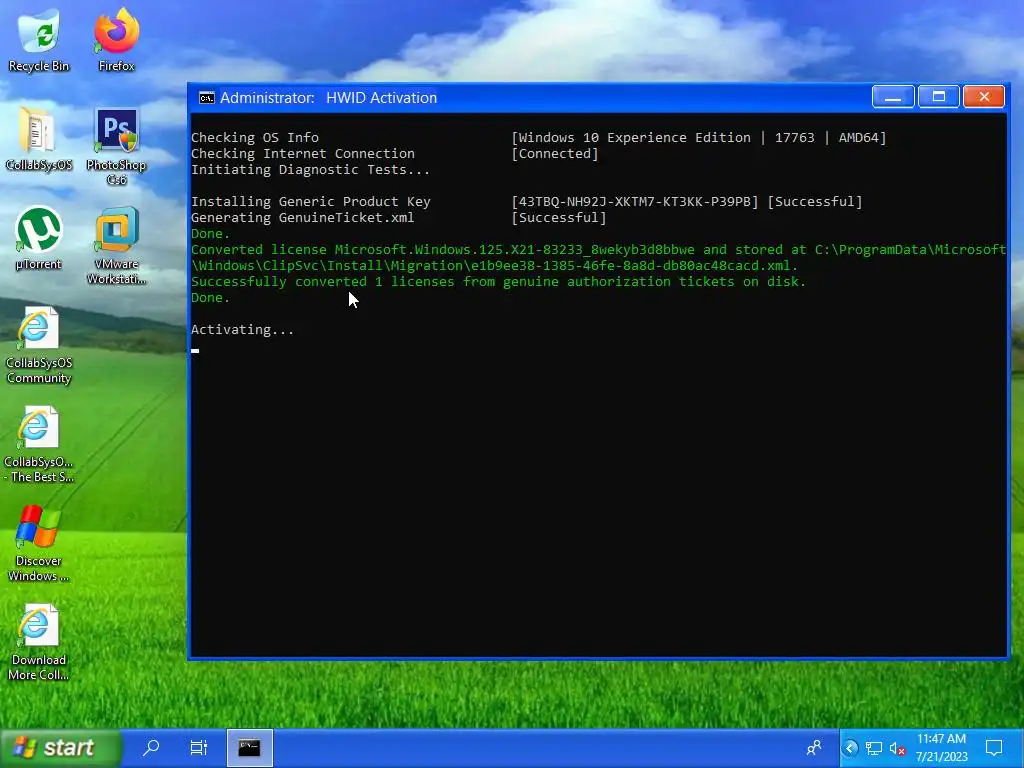Viewport: 1024px width, 768px height.
Task: Click the "Installing Generic Product Key" label
Action: [310, 202]
